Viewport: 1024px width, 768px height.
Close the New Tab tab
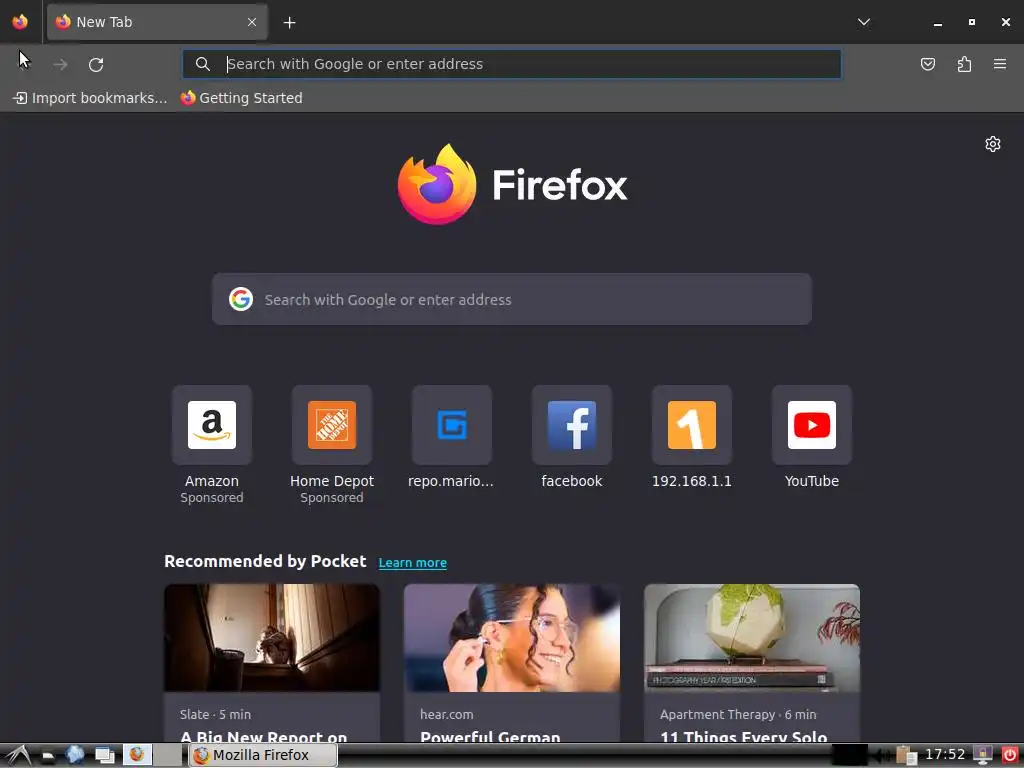[x=252, y=22]
